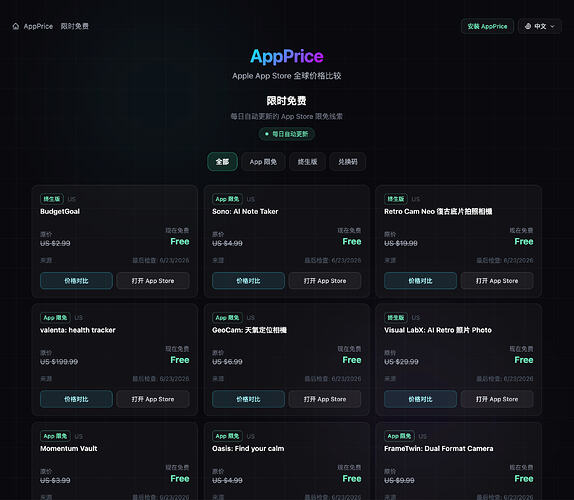Expand the 中文 language dropdown chevron

pyautogui.click(x=552, y=26)
